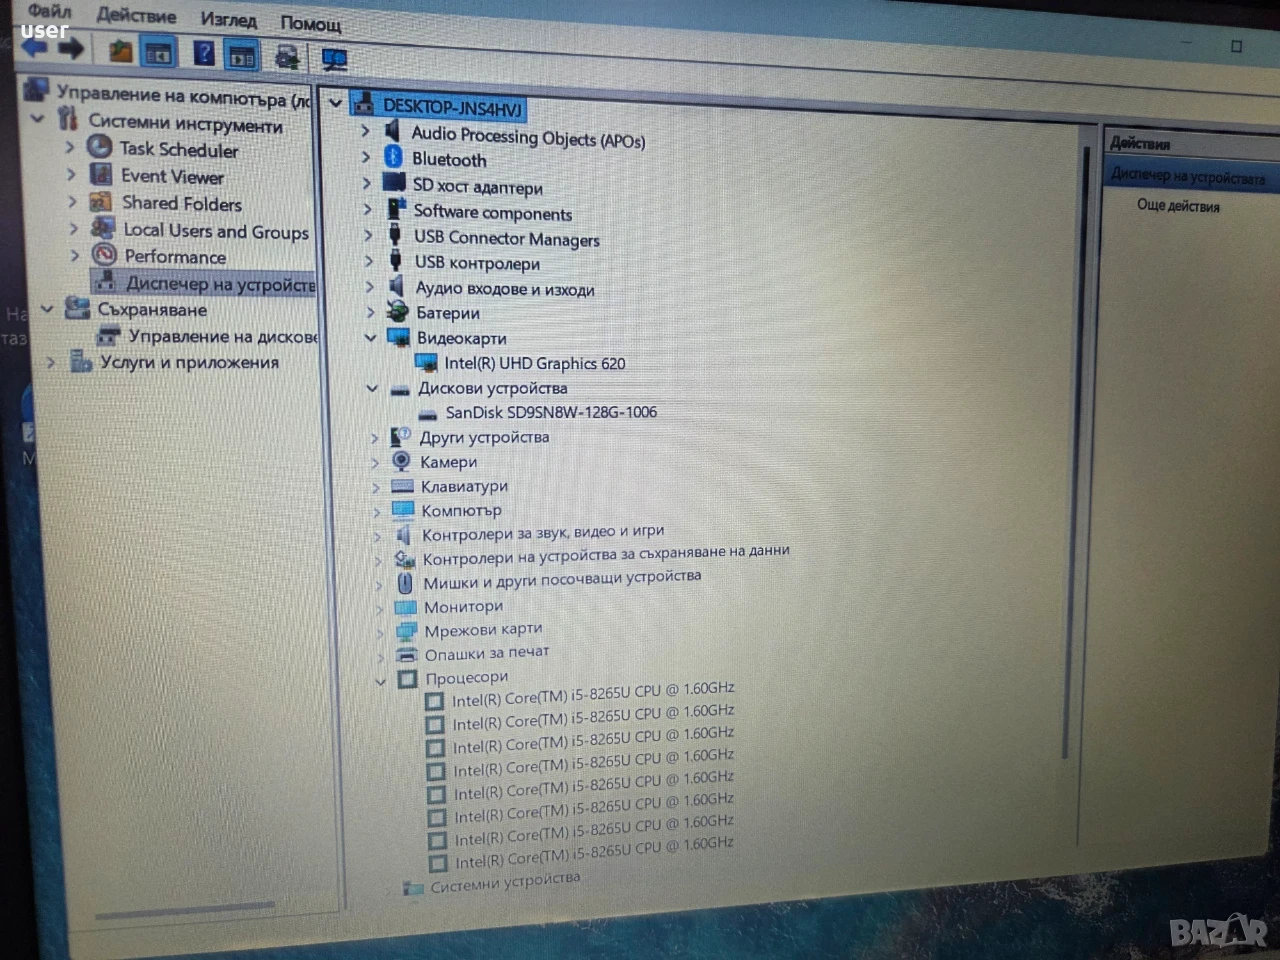Click the device icon with green arrow in toolbar
Image resolution: width=1280 pixels, height=960 pixels.
coord(288,57)
